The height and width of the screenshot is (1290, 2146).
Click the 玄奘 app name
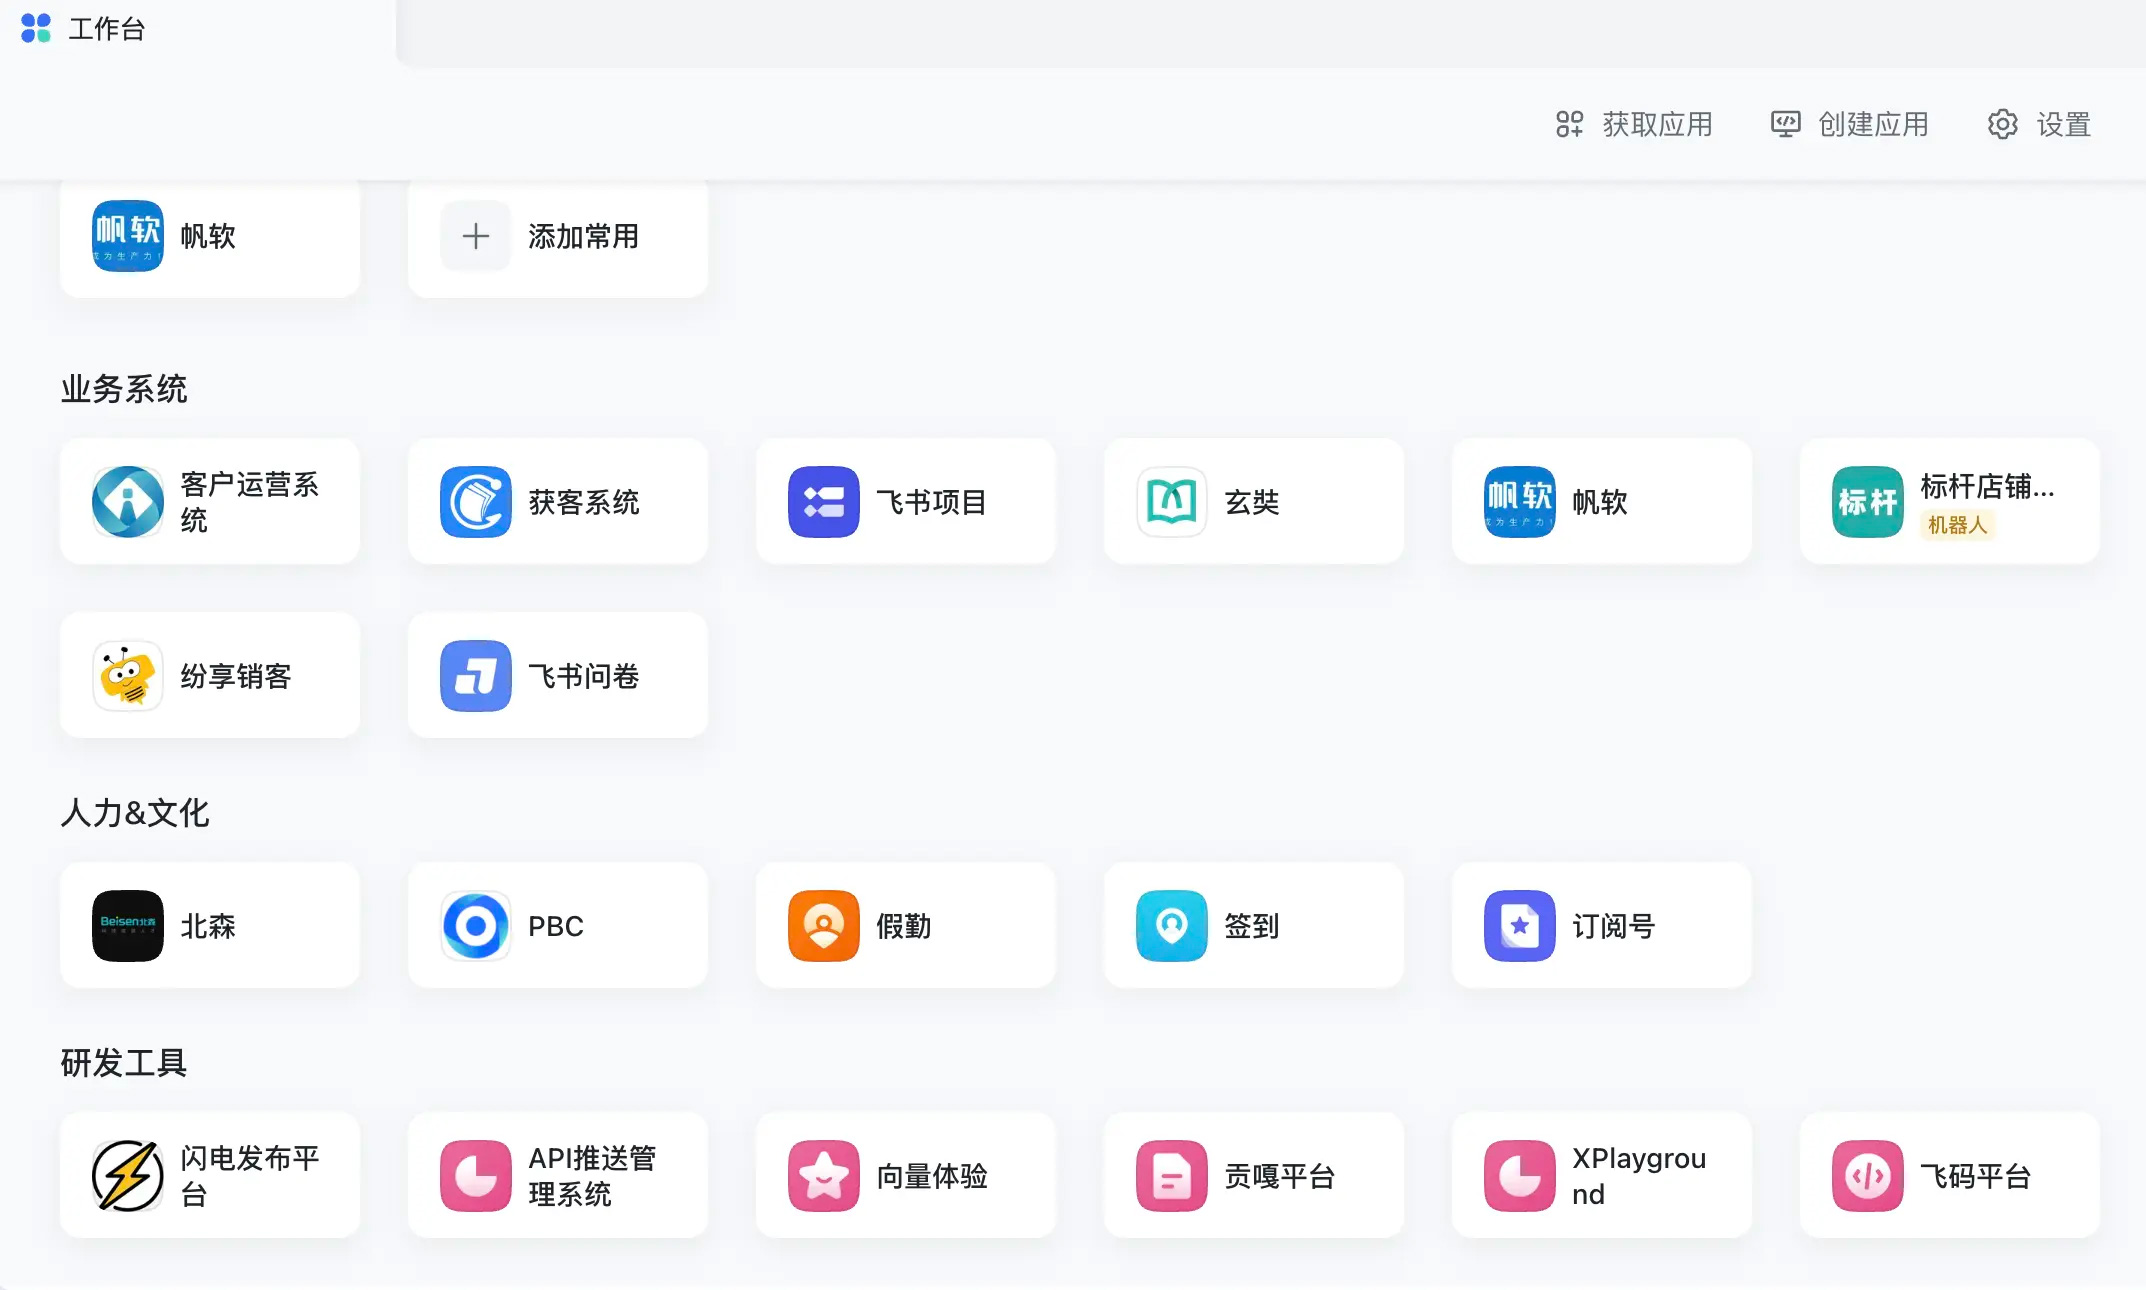pyautogui.click(x=1252, y=502)
